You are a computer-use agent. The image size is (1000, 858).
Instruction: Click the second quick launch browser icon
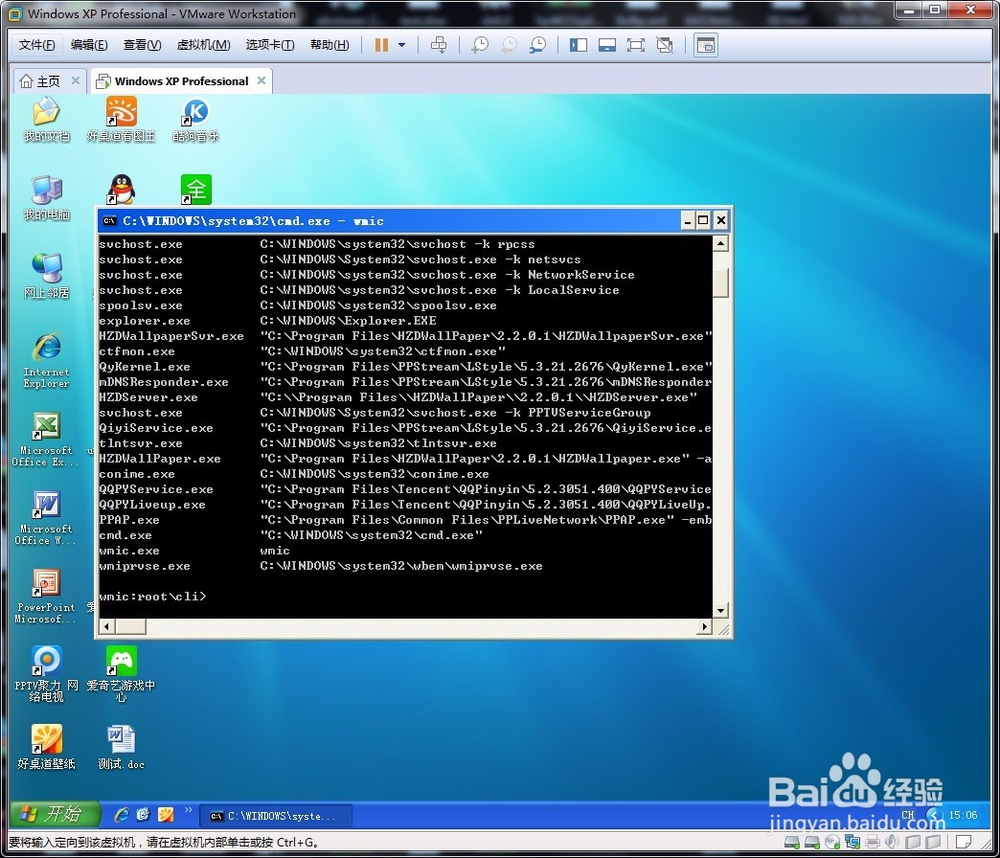[143, 815]
